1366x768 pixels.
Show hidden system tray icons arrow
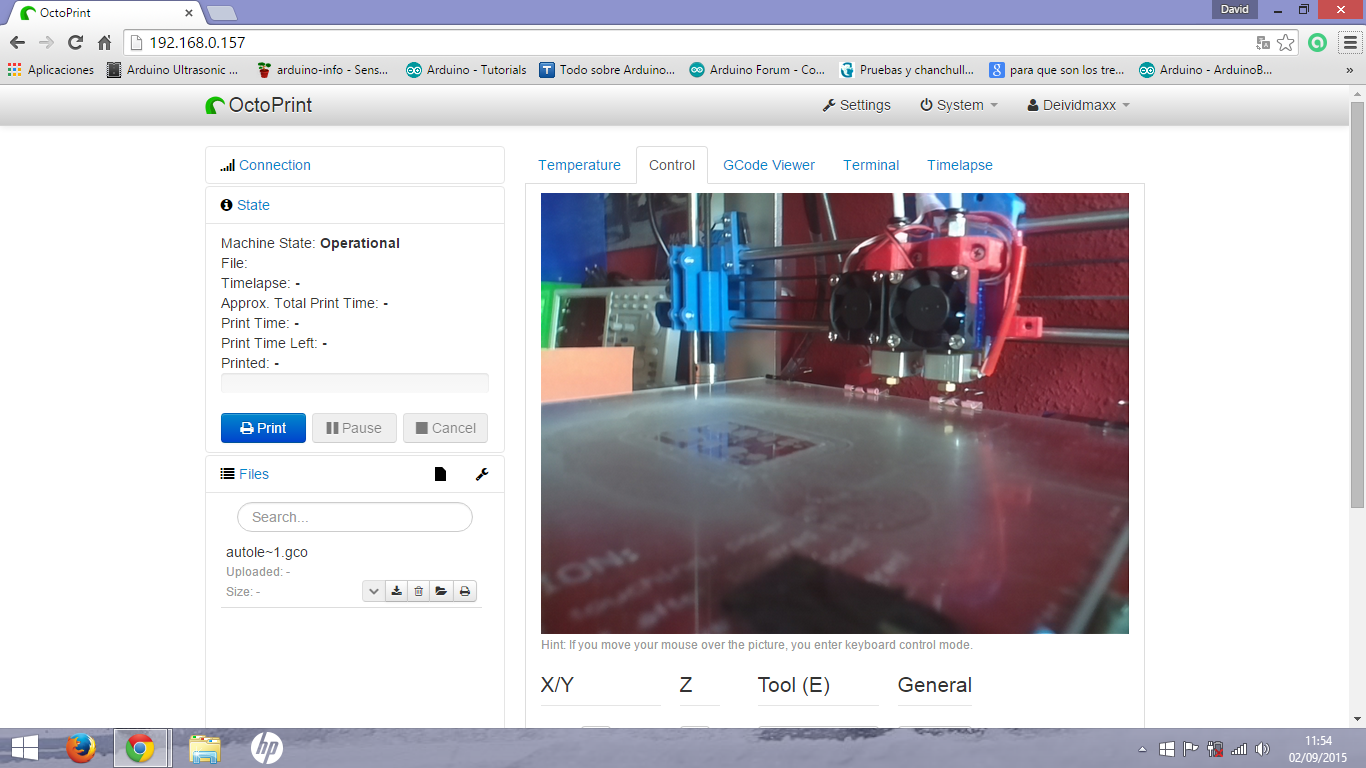coord(1143,748)
